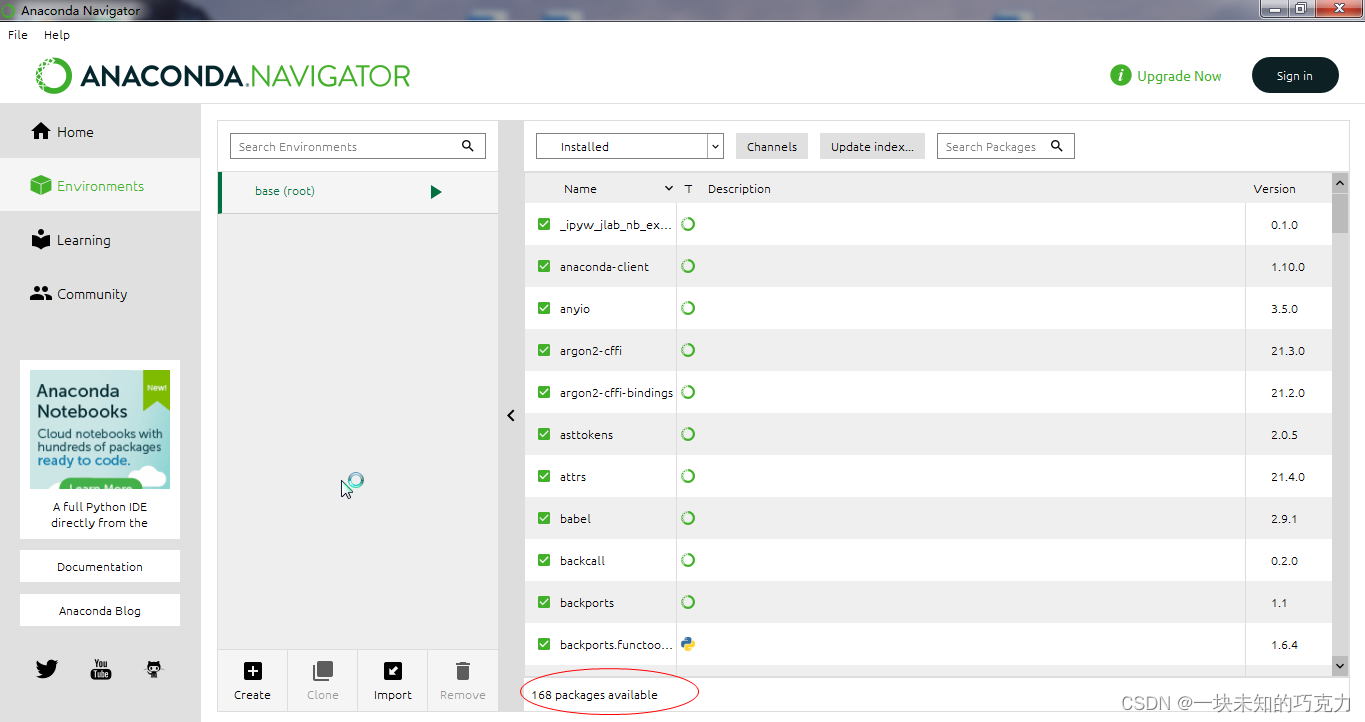Click the conda type icon for anaconda-client
1365x722 pixels.
(688, 266)
